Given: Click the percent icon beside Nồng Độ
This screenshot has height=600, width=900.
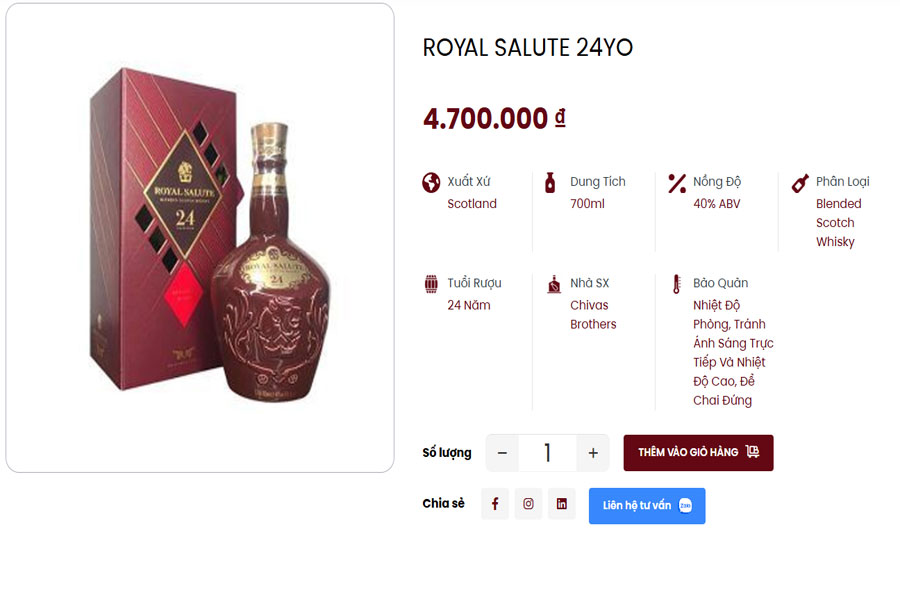Looking at the screenshot, I should 677,182.
